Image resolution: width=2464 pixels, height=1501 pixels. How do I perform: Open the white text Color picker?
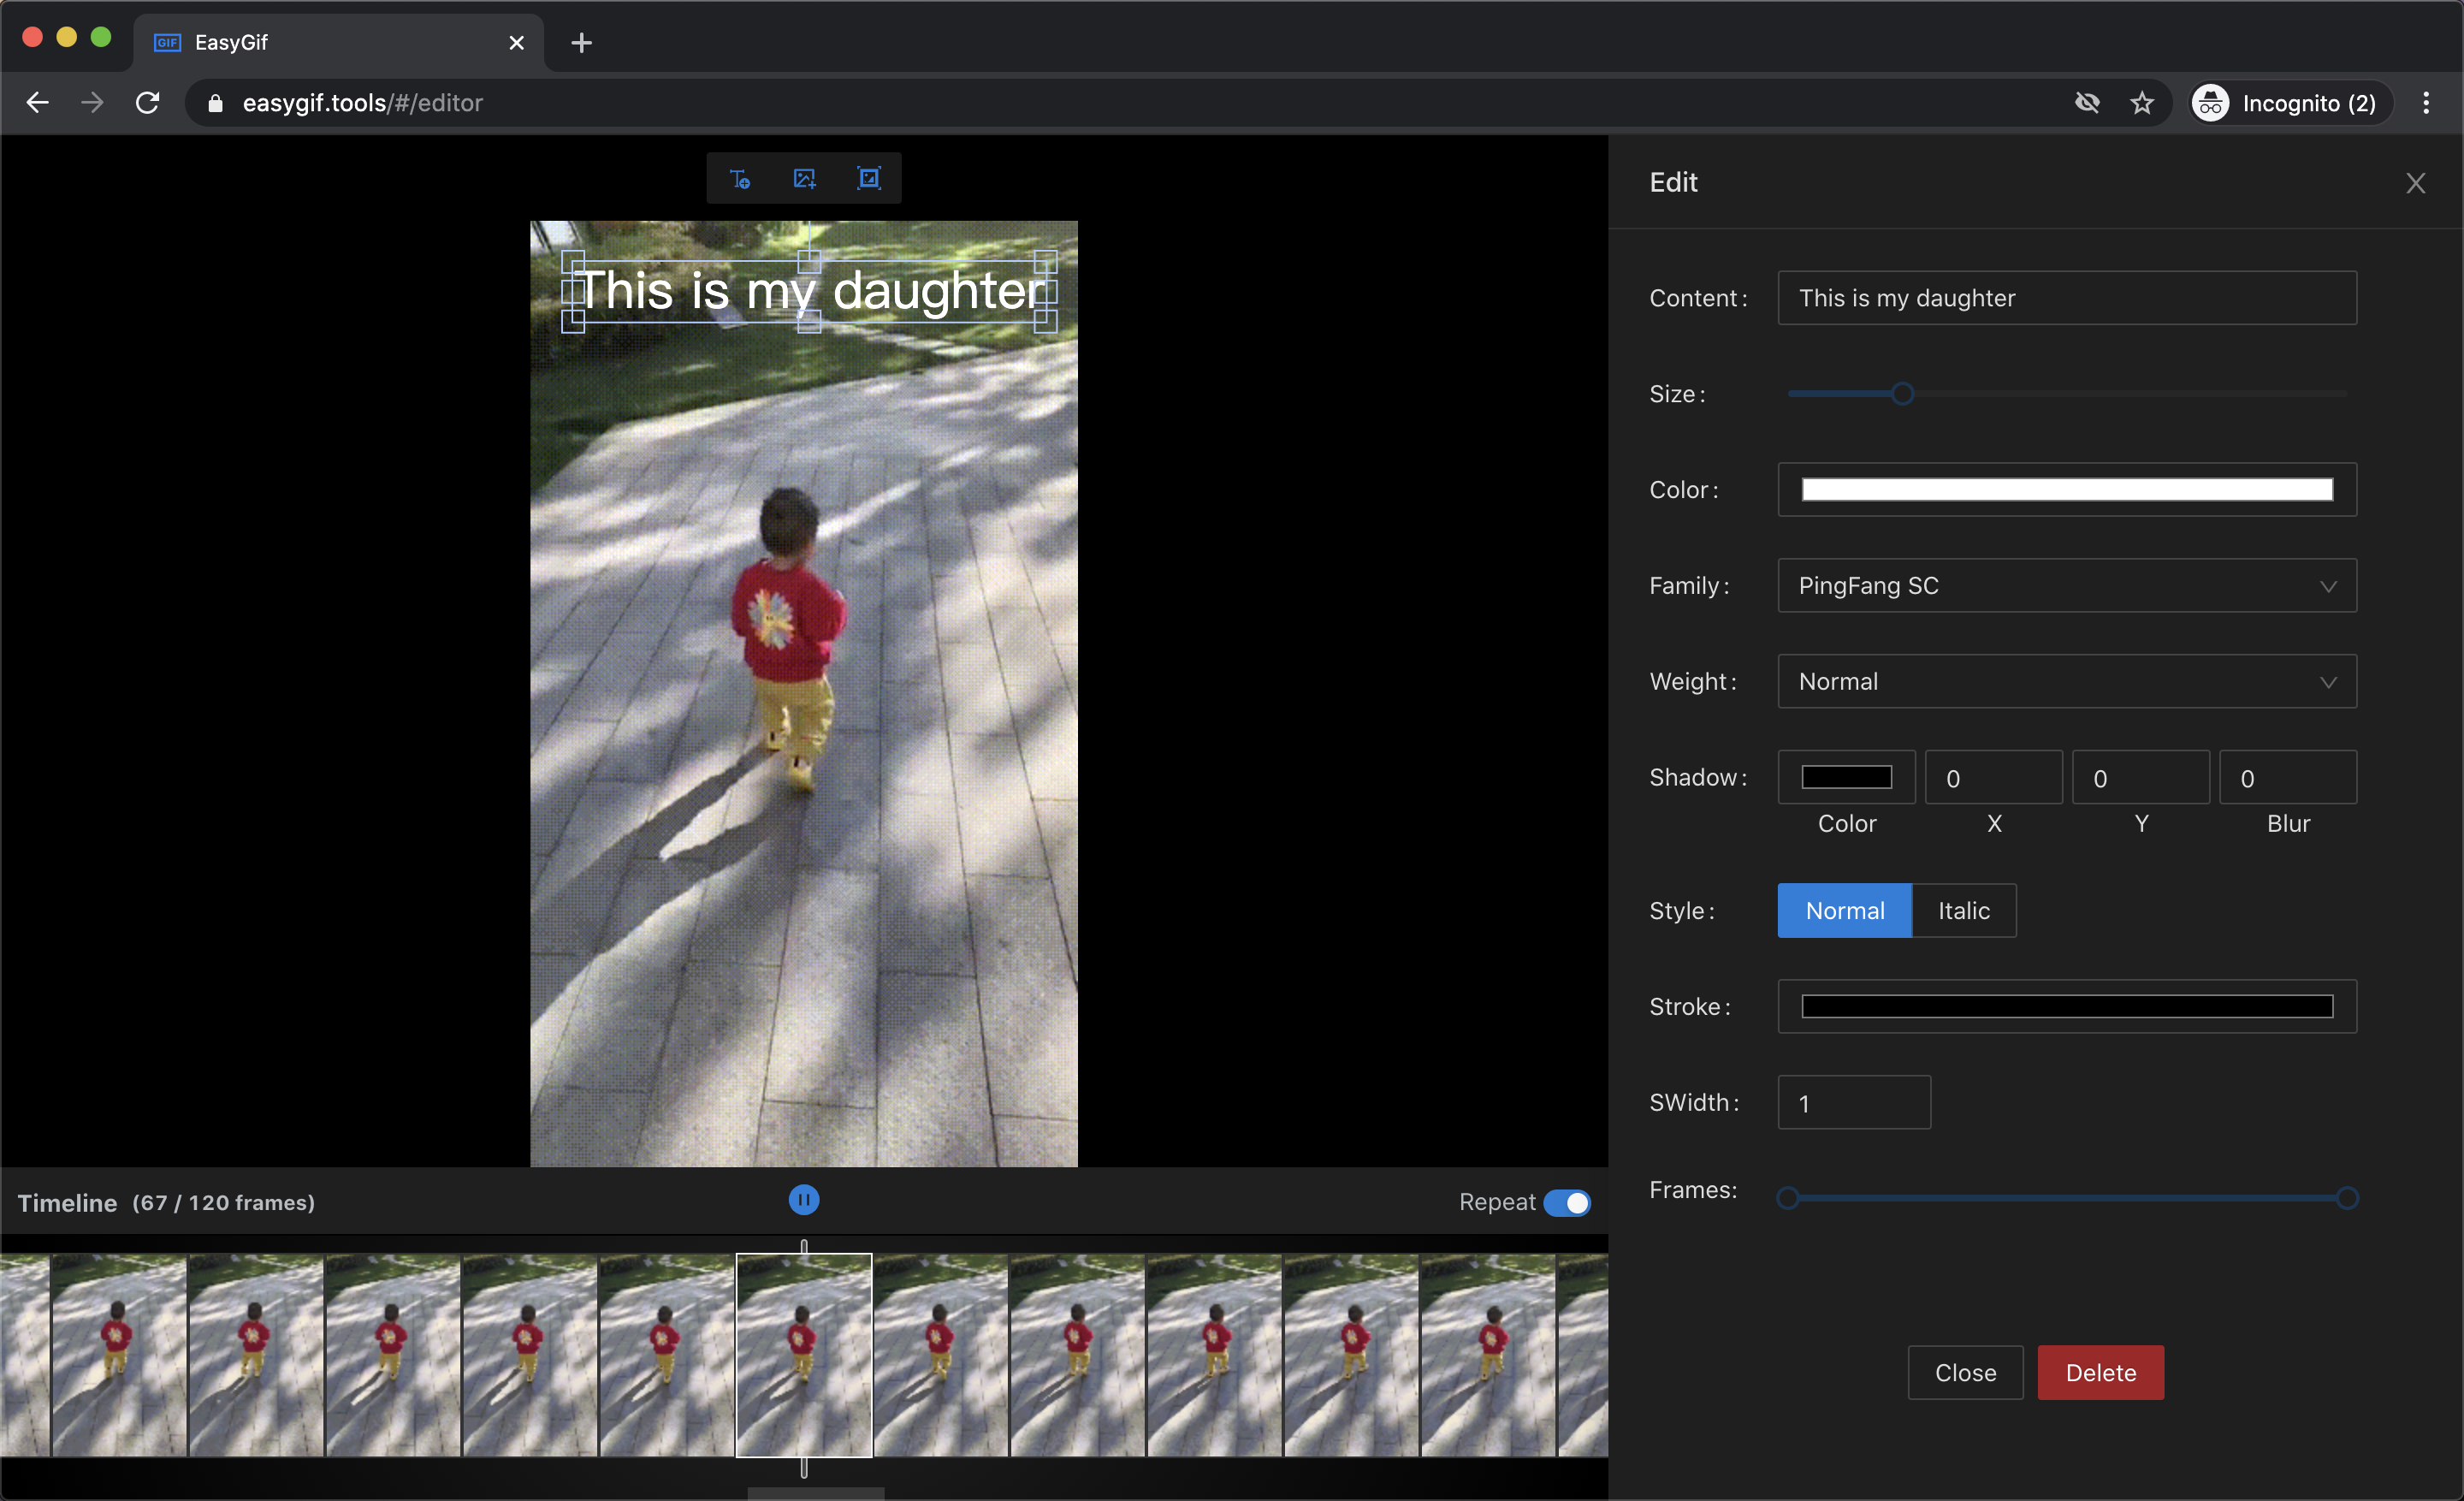(x=2066, y=489)
